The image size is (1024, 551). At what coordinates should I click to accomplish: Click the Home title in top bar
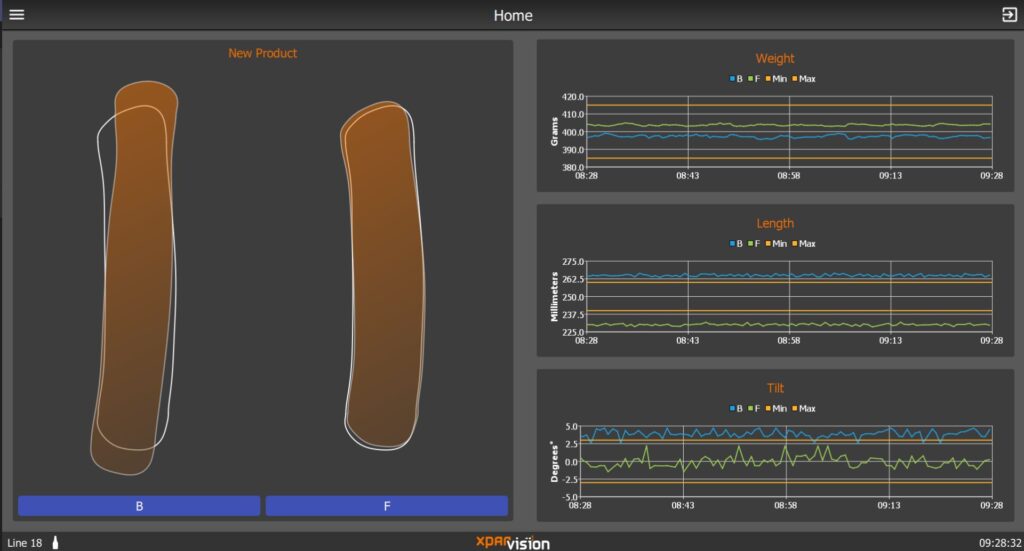point(512,15)
